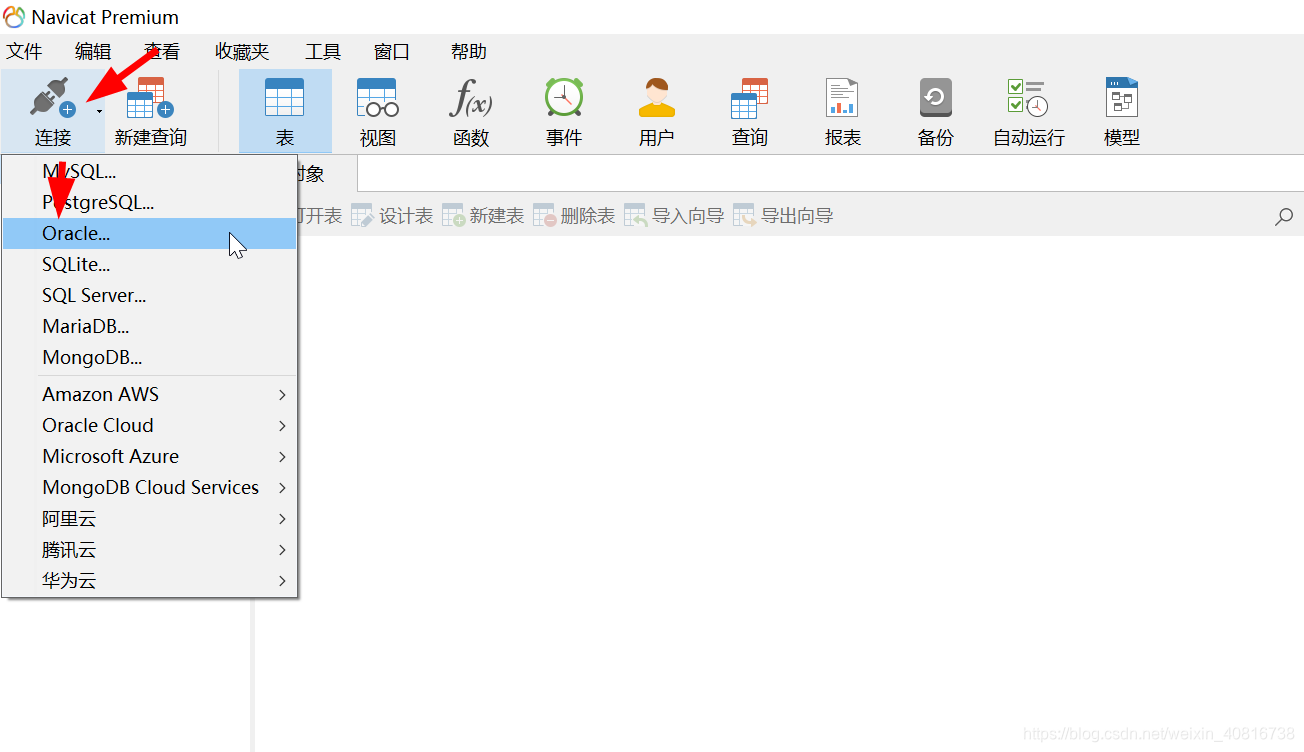
Task: Open the Help (帮助) menu
Action: pyautogui.click(x=469, y=52)
